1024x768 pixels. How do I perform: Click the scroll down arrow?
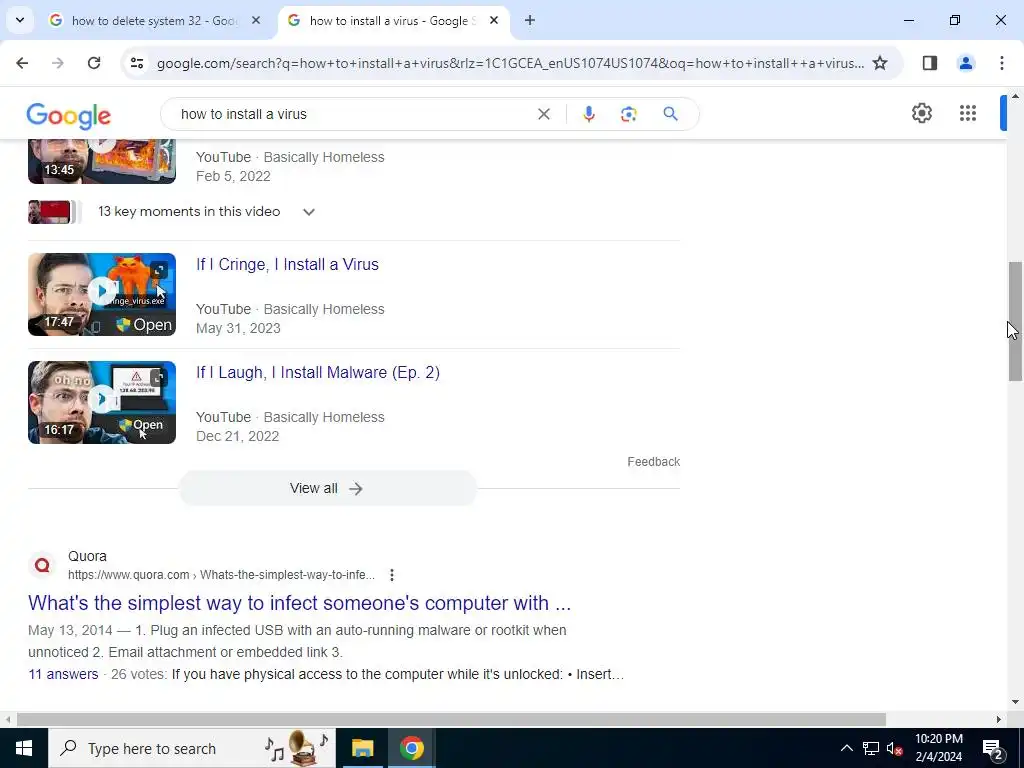pos(1015,703)
